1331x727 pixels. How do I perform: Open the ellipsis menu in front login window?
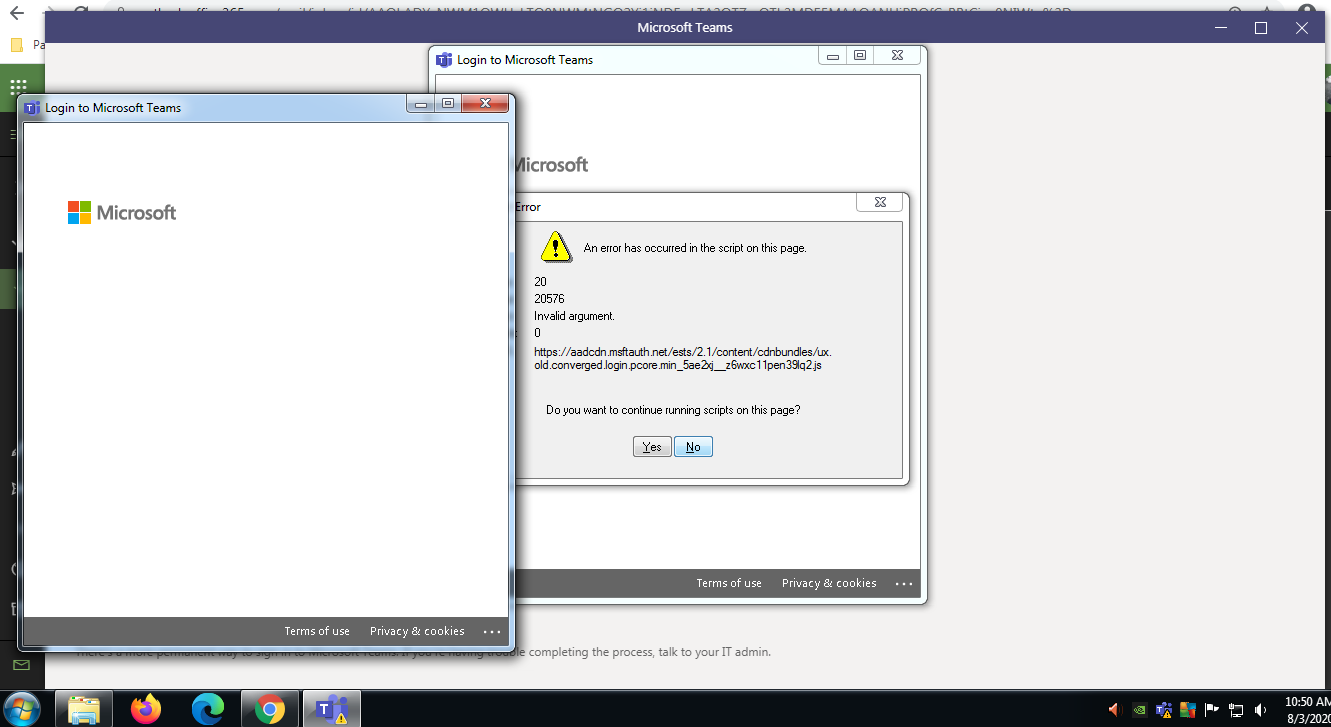[491, 631]
